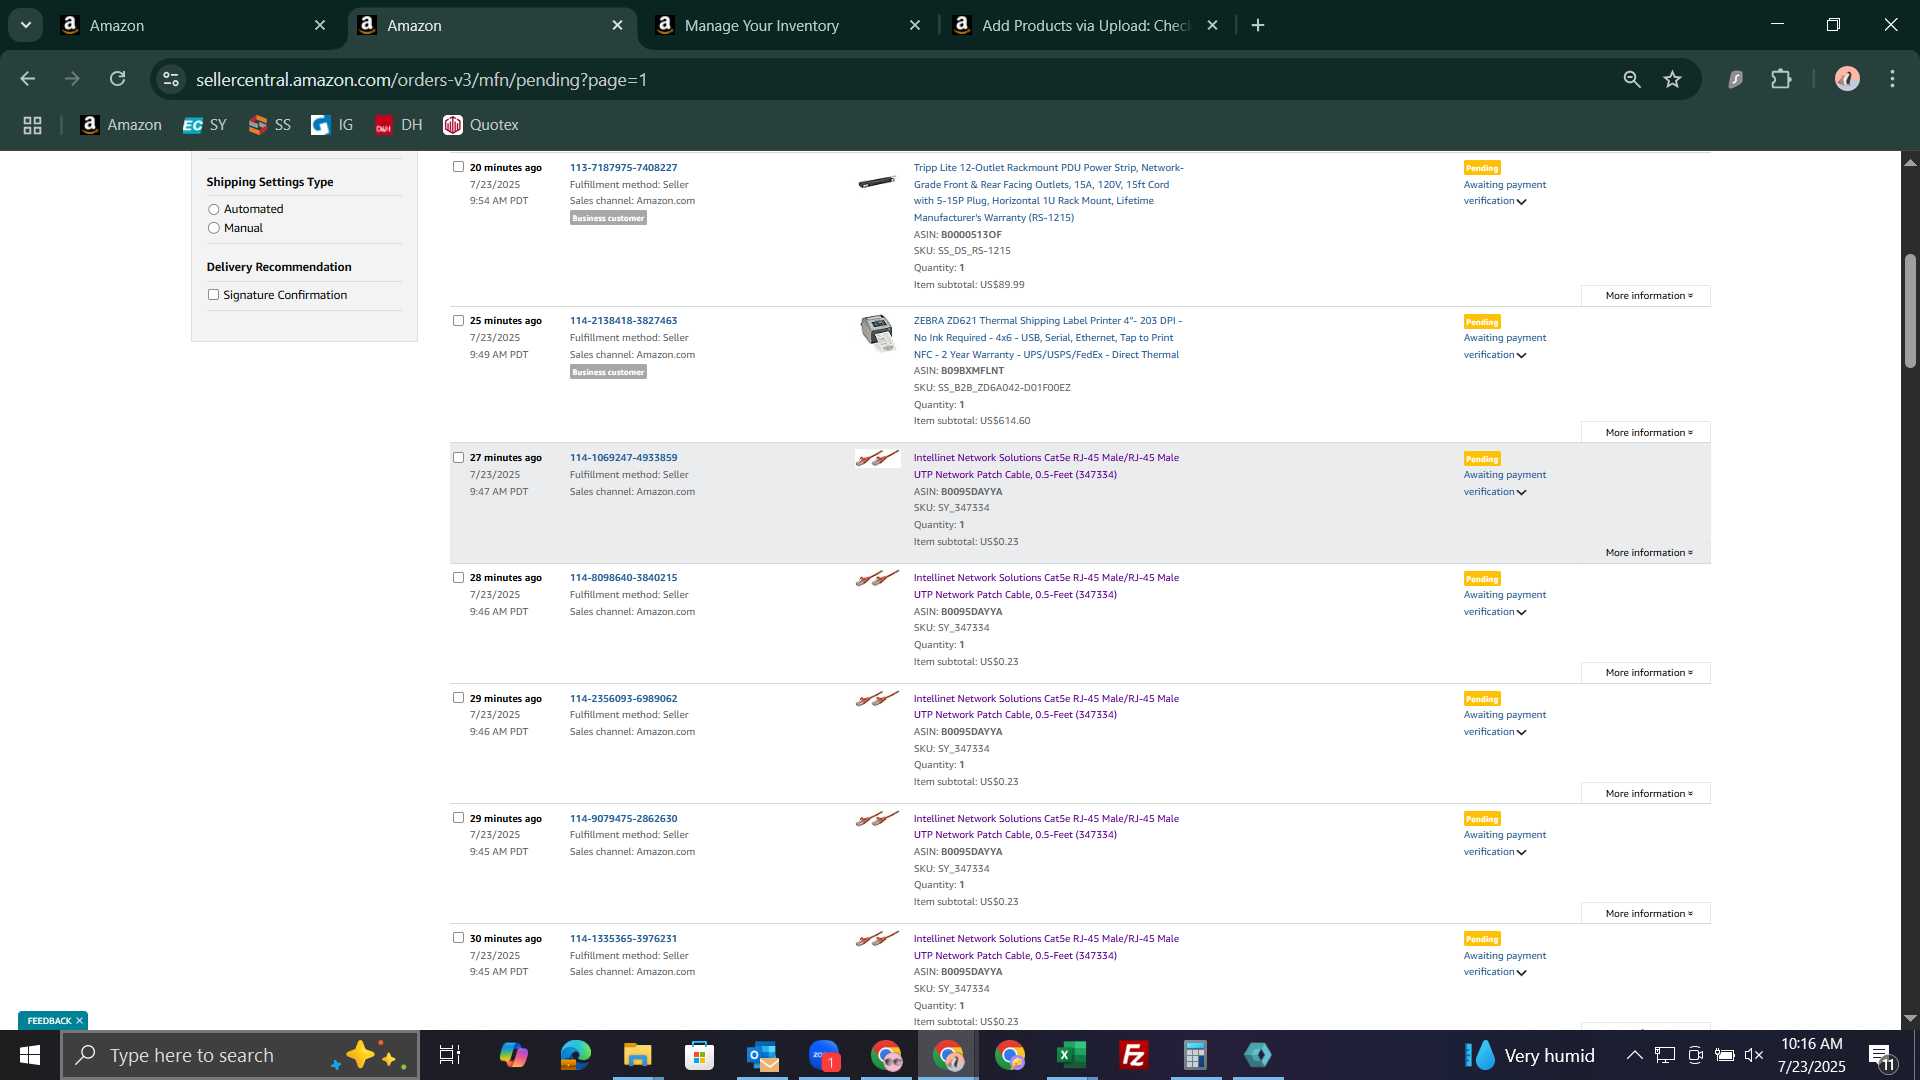Screen dimensions: 1920x1080
Task: Tick the checkbox for order 114-1335365-3976231
Action: [458, 938]
